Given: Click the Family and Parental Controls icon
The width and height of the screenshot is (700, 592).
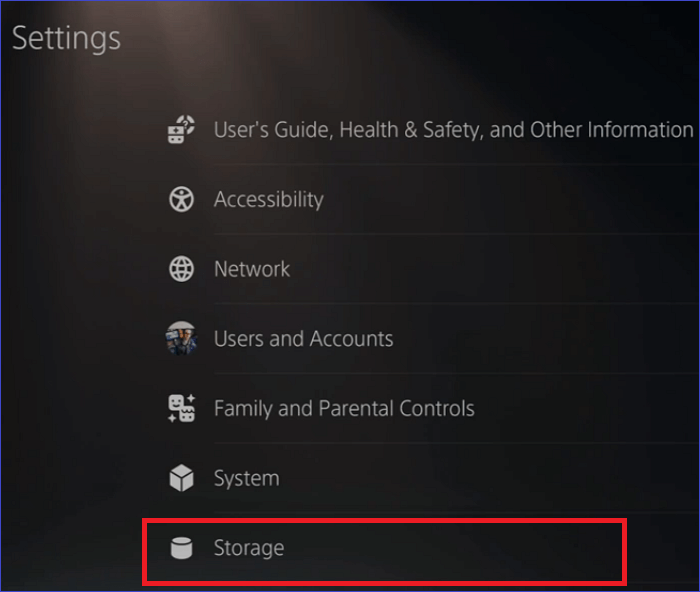Looking at the screenshot, I should (x=181, y=408).
